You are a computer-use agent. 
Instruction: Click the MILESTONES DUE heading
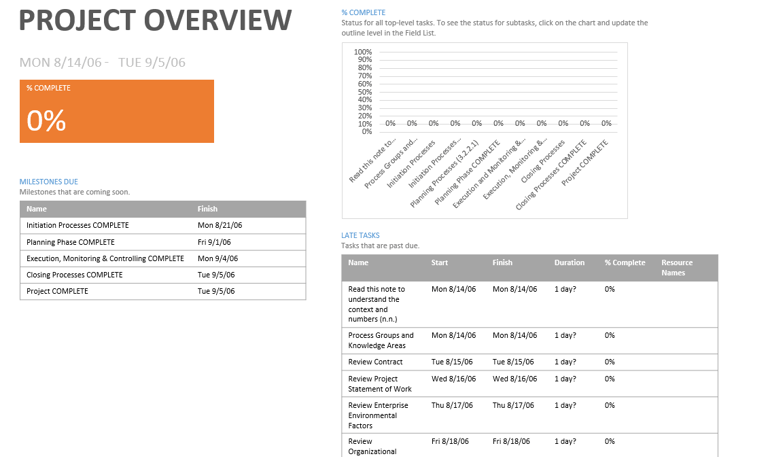pyautogui.click(x=48, y=181)
